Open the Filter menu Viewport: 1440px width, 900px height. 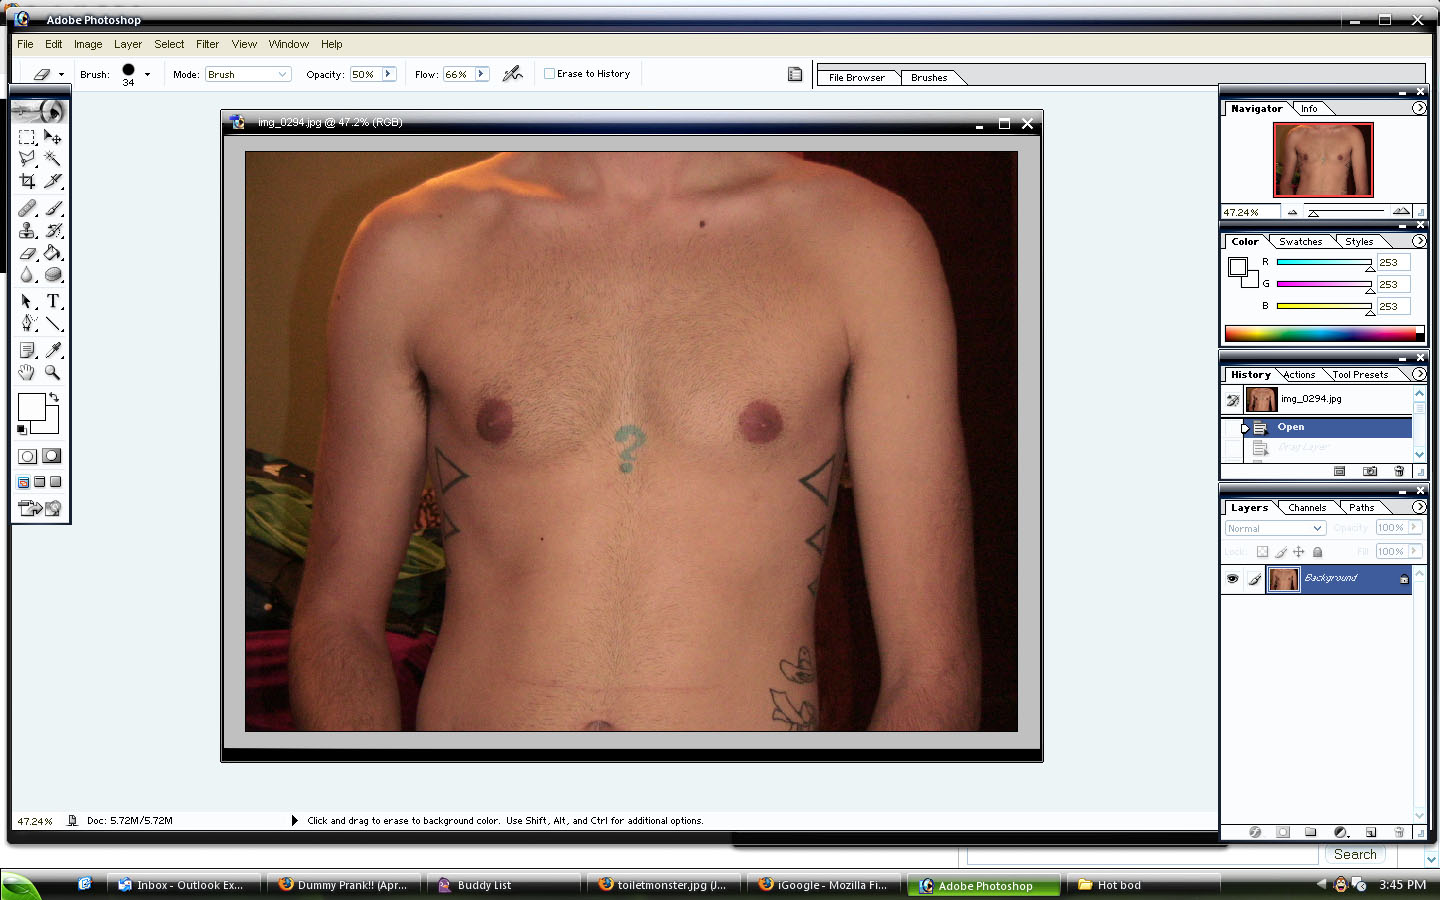tap(207, 44)
